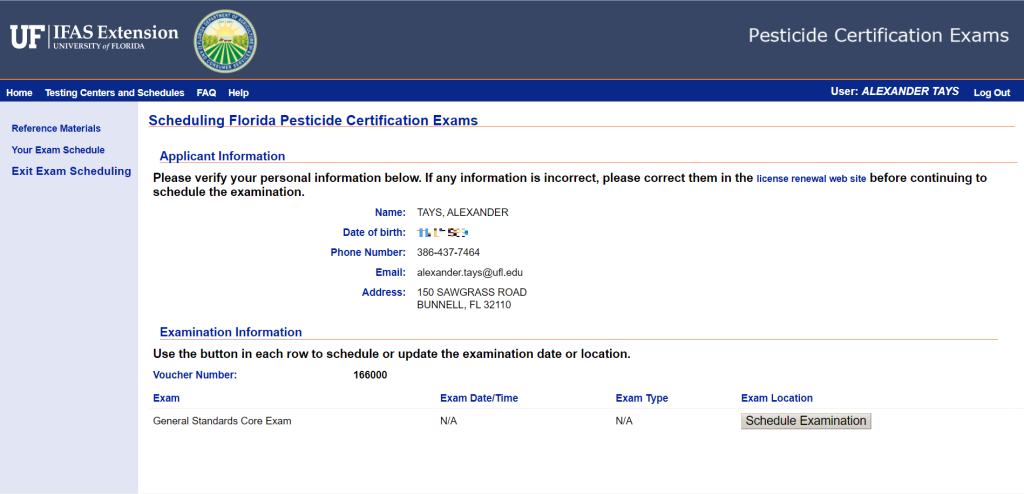Click the 150 Sawgrass Road address text
The image size is (1024, 494).
(x=471, y=292)
